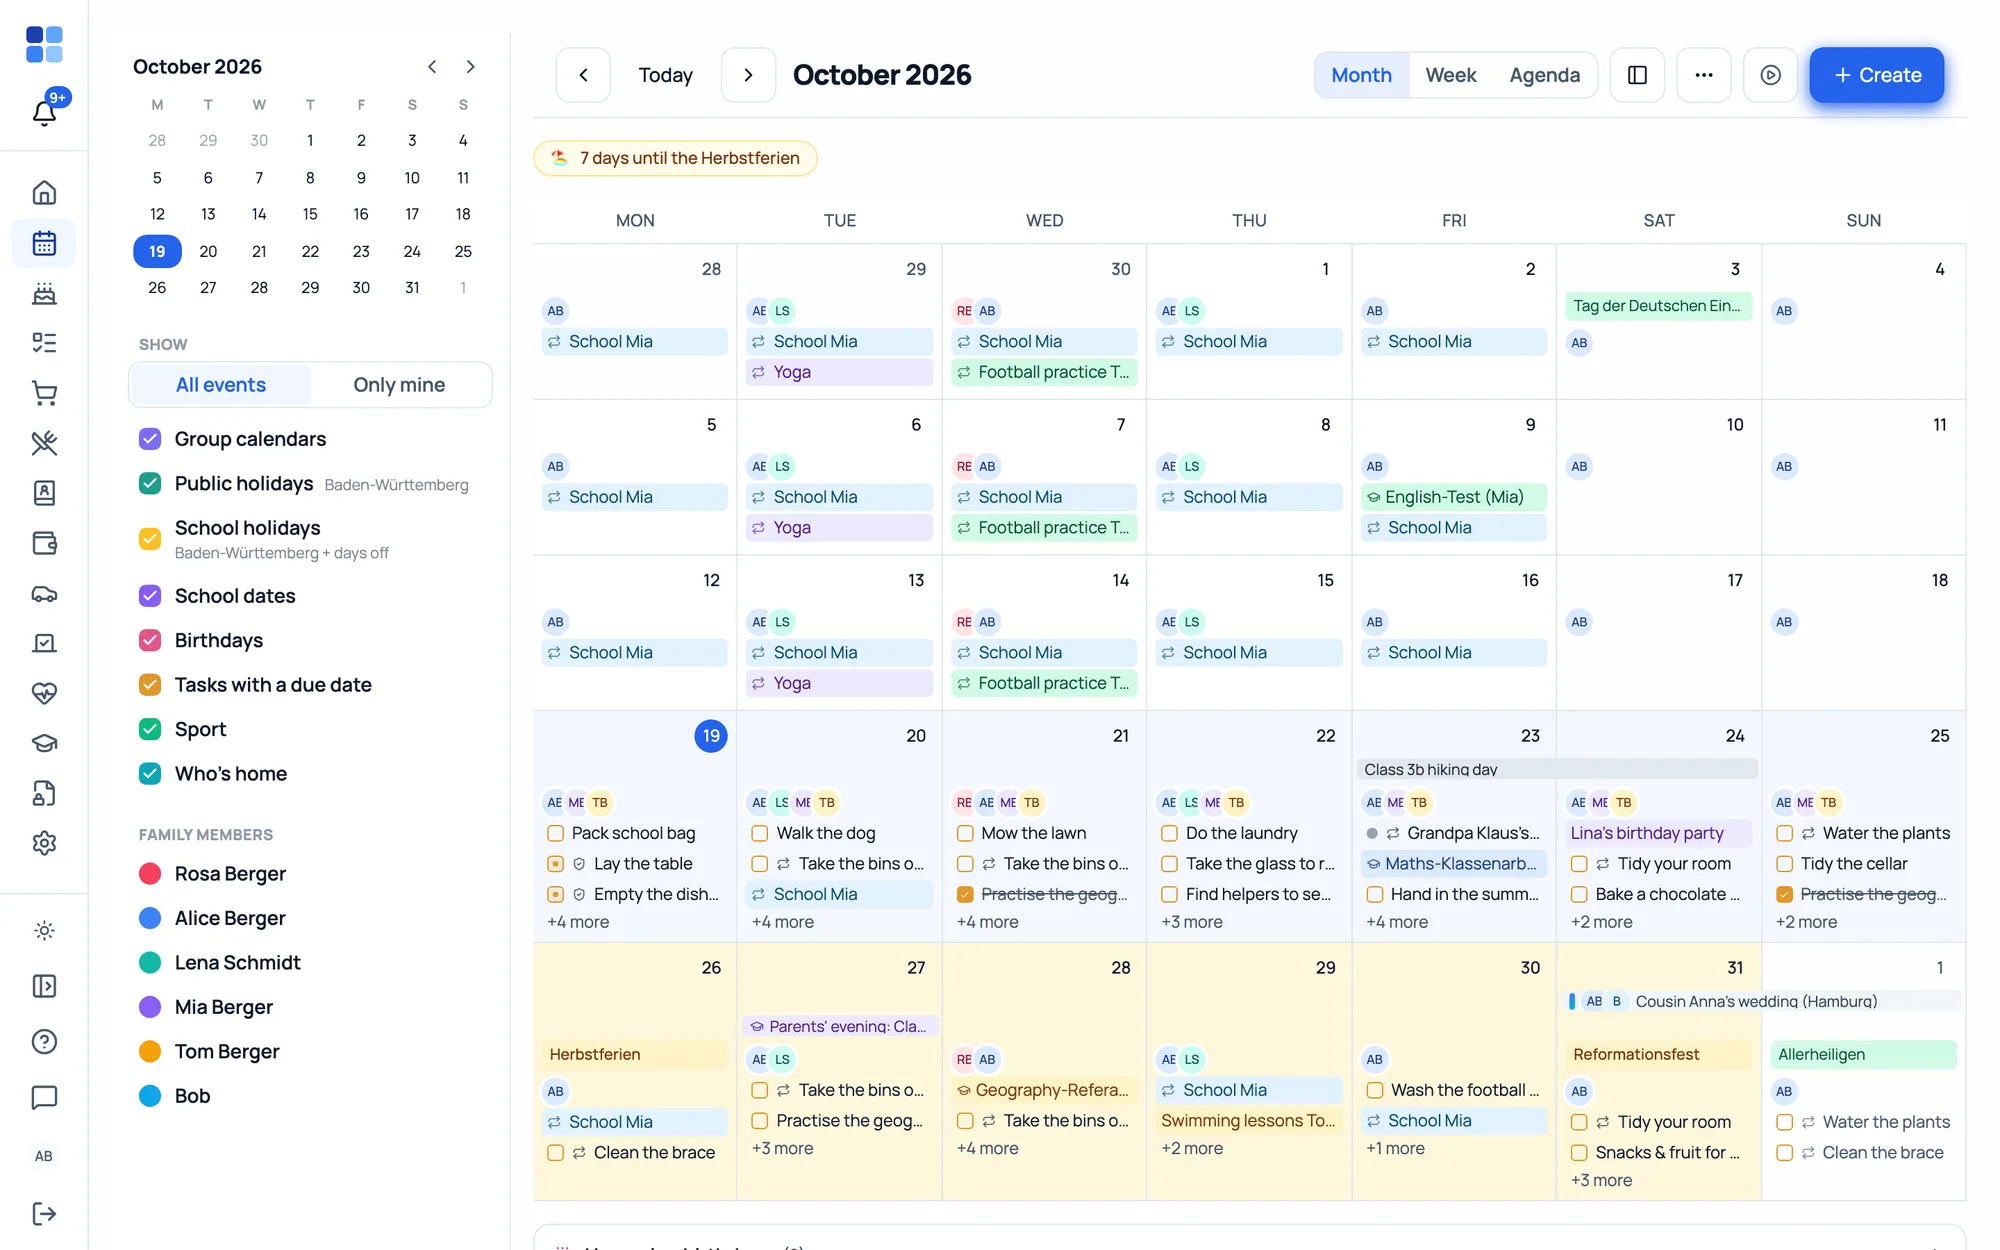Open the birthday cake icon in sidebar

click(x=44, y=293)
